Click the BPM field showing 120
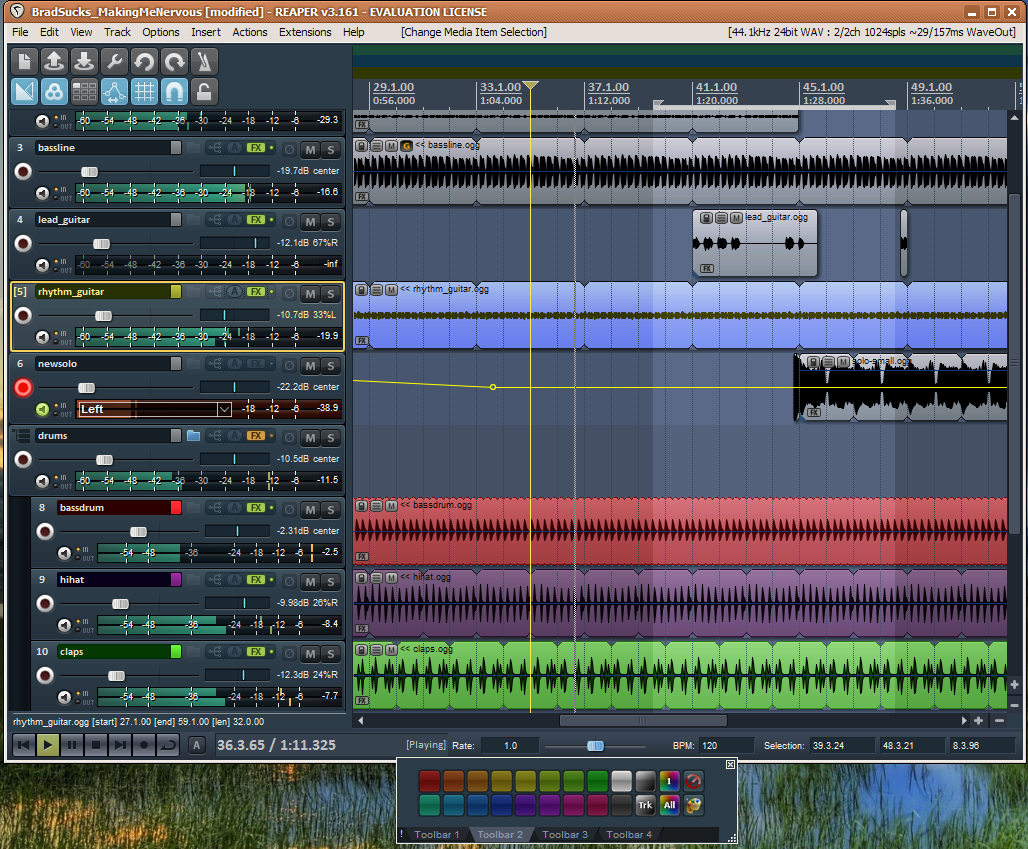1028x849 pixels. point(726,745)
